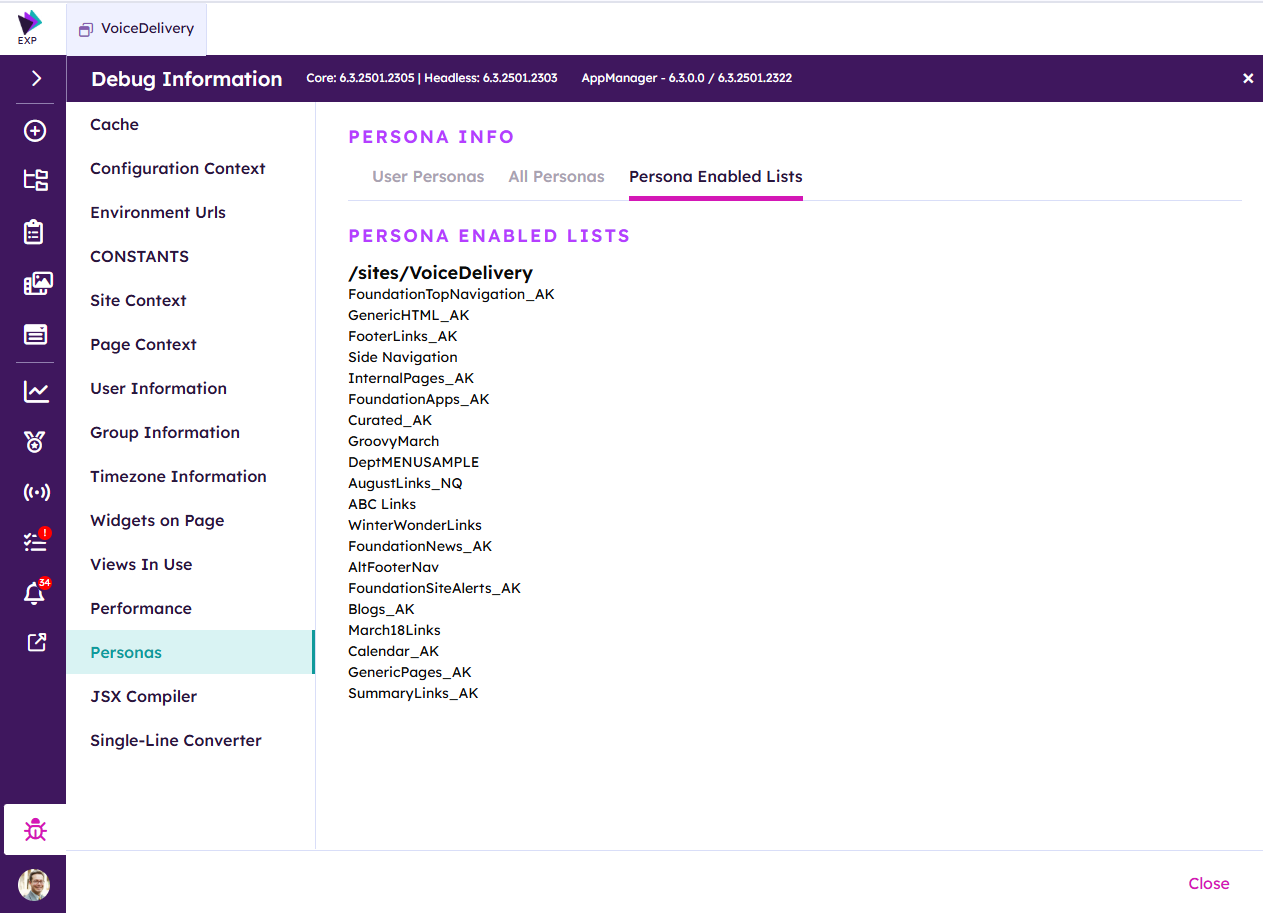Screen dimensions: 1263x913
Task: Close Debug Information panel with X
Action: [x=1247, y=78]
